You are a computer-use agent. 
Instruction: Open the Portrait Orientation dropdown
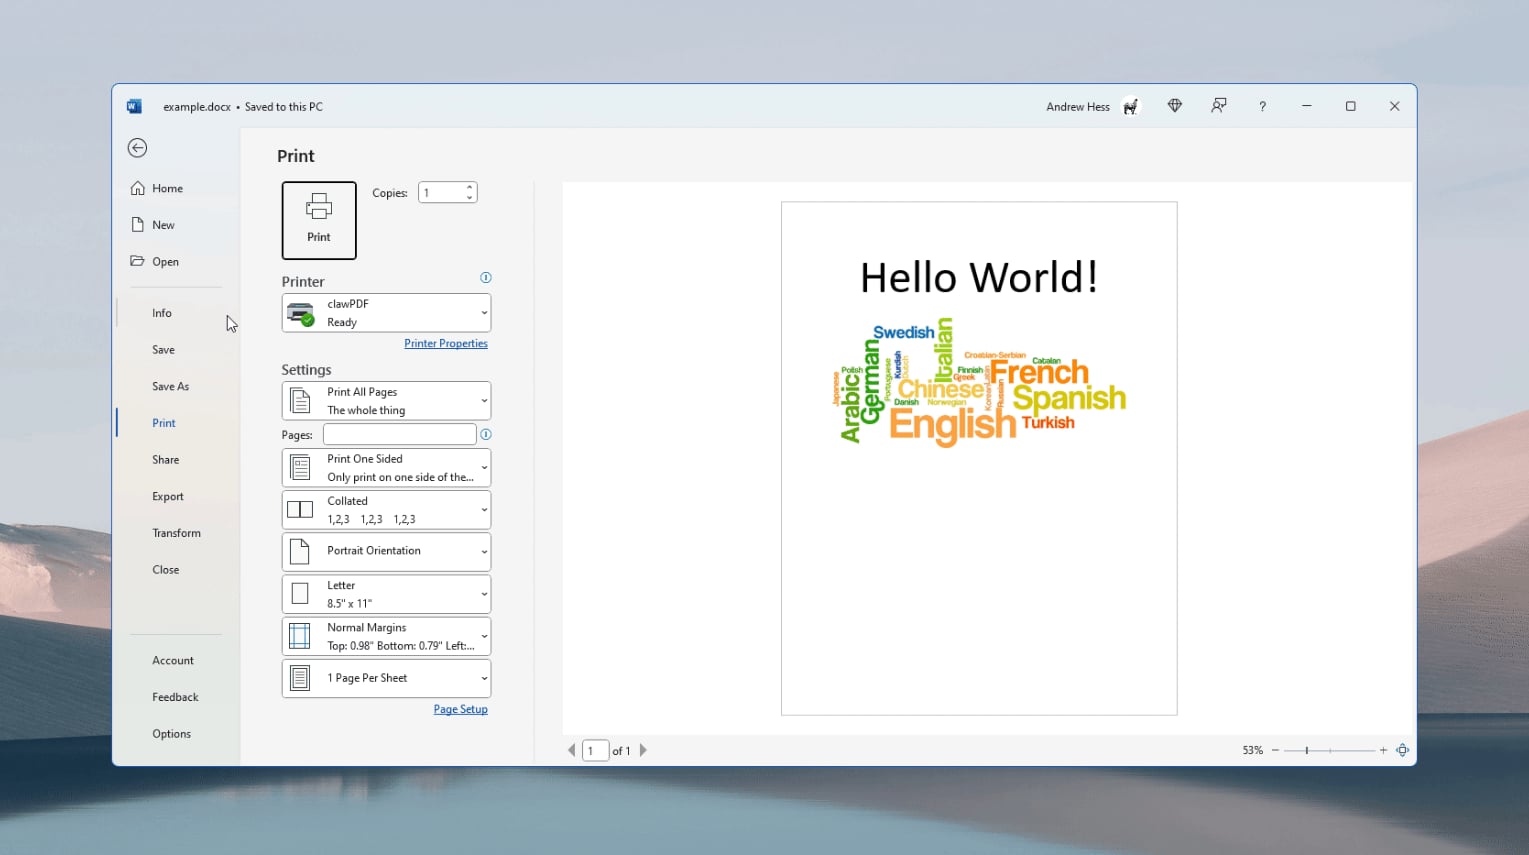(386, 551)
